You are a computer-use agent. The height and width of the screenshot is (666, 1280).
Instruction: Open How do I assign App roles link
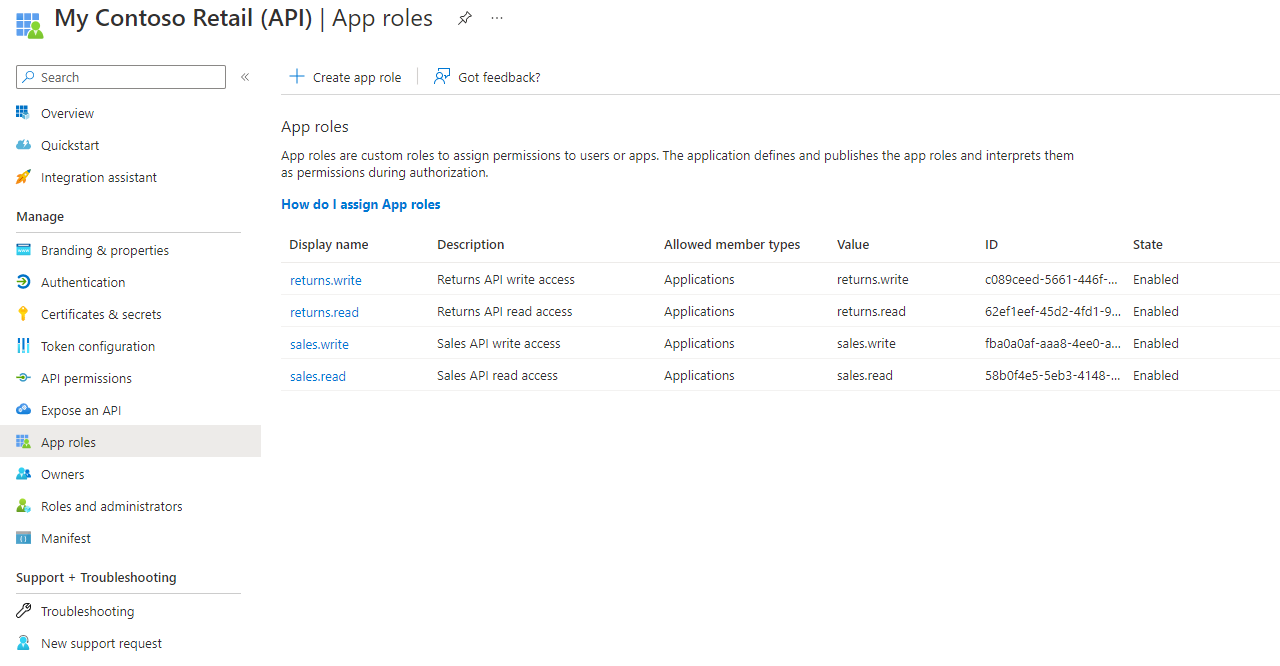click(x=361, y=204)
